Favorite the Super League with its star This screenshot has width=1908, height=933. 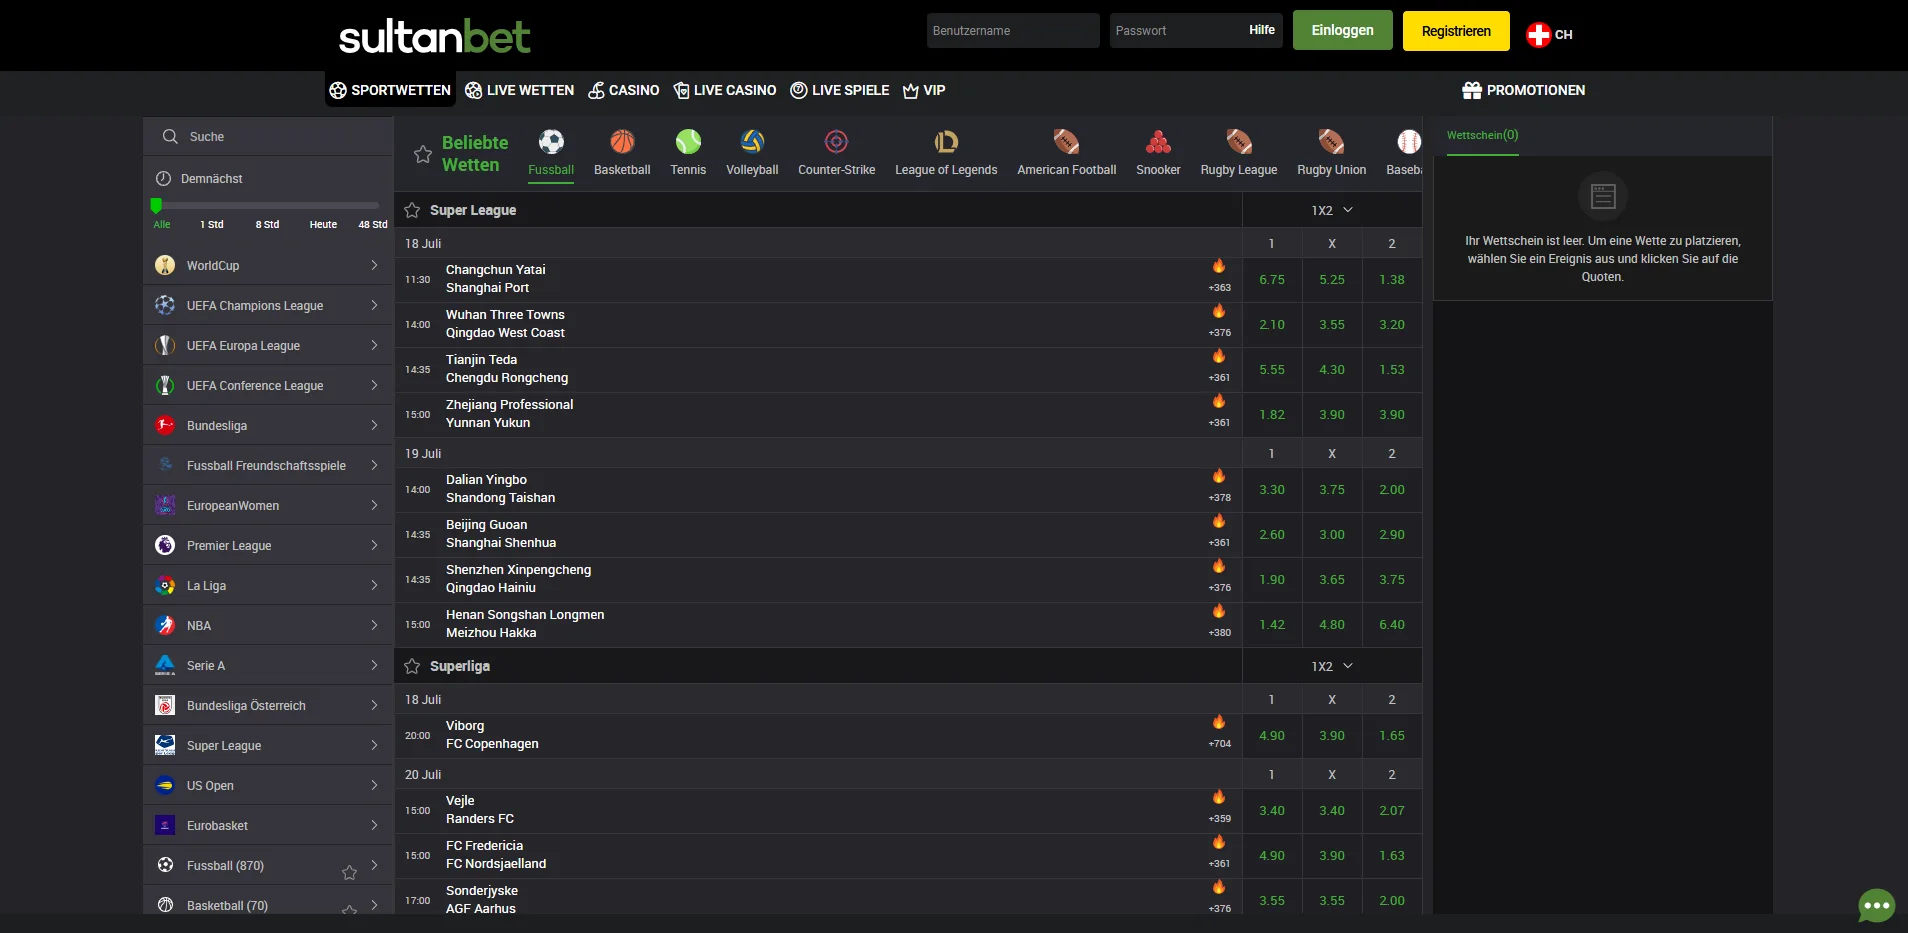coord(412,210)
